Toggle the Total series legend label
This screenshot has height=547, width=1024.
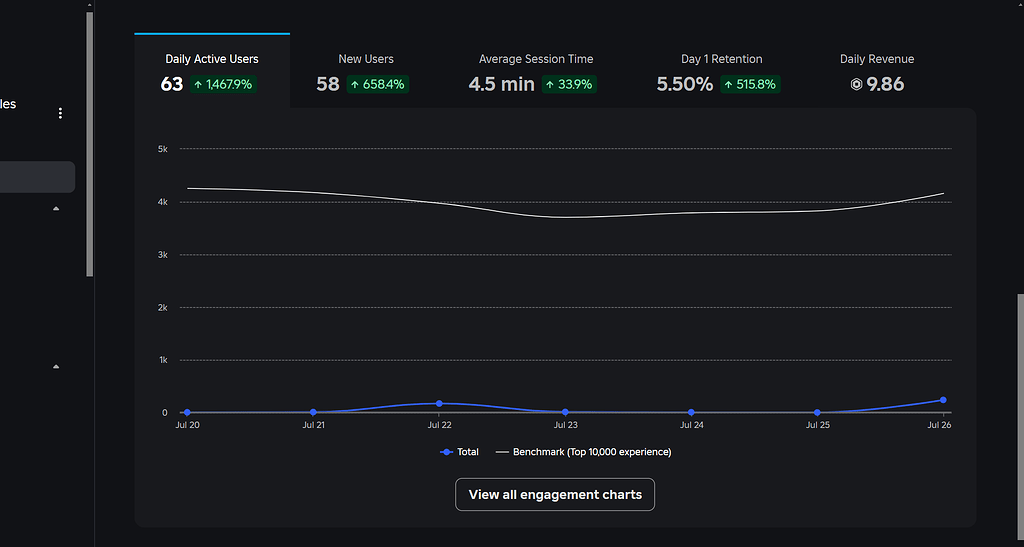tap(468, 452)
